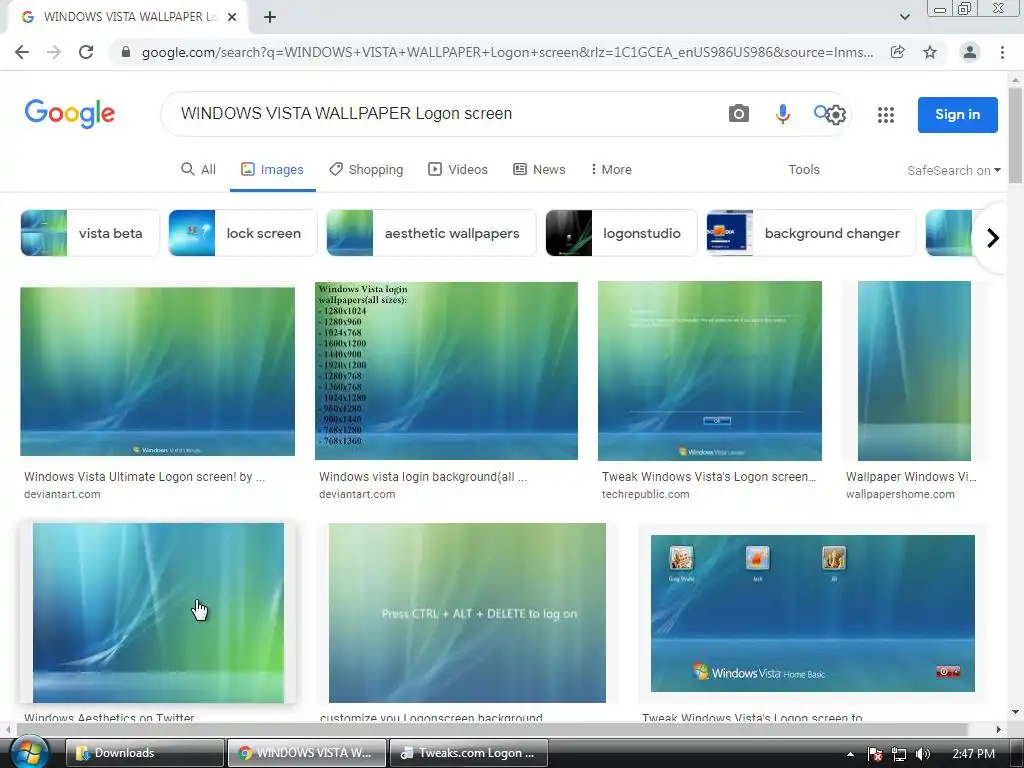Open the login wallpapers all sizes image

[x=446, y=371]
